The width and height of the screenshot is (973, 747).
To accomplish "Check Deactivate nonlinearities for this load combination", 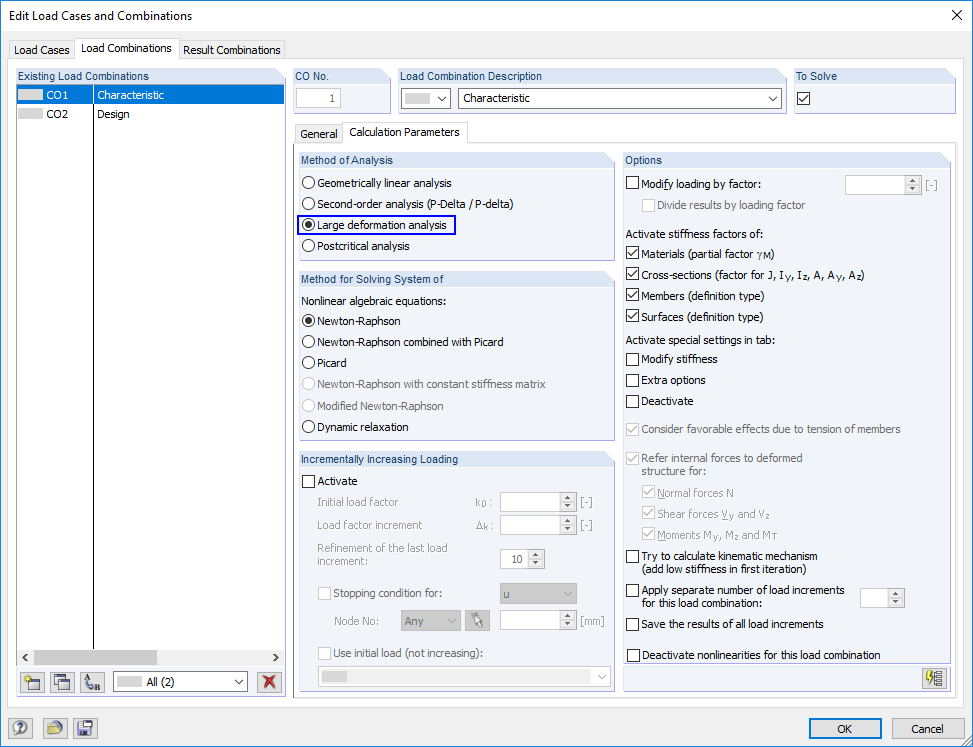I will pos(633,655).
